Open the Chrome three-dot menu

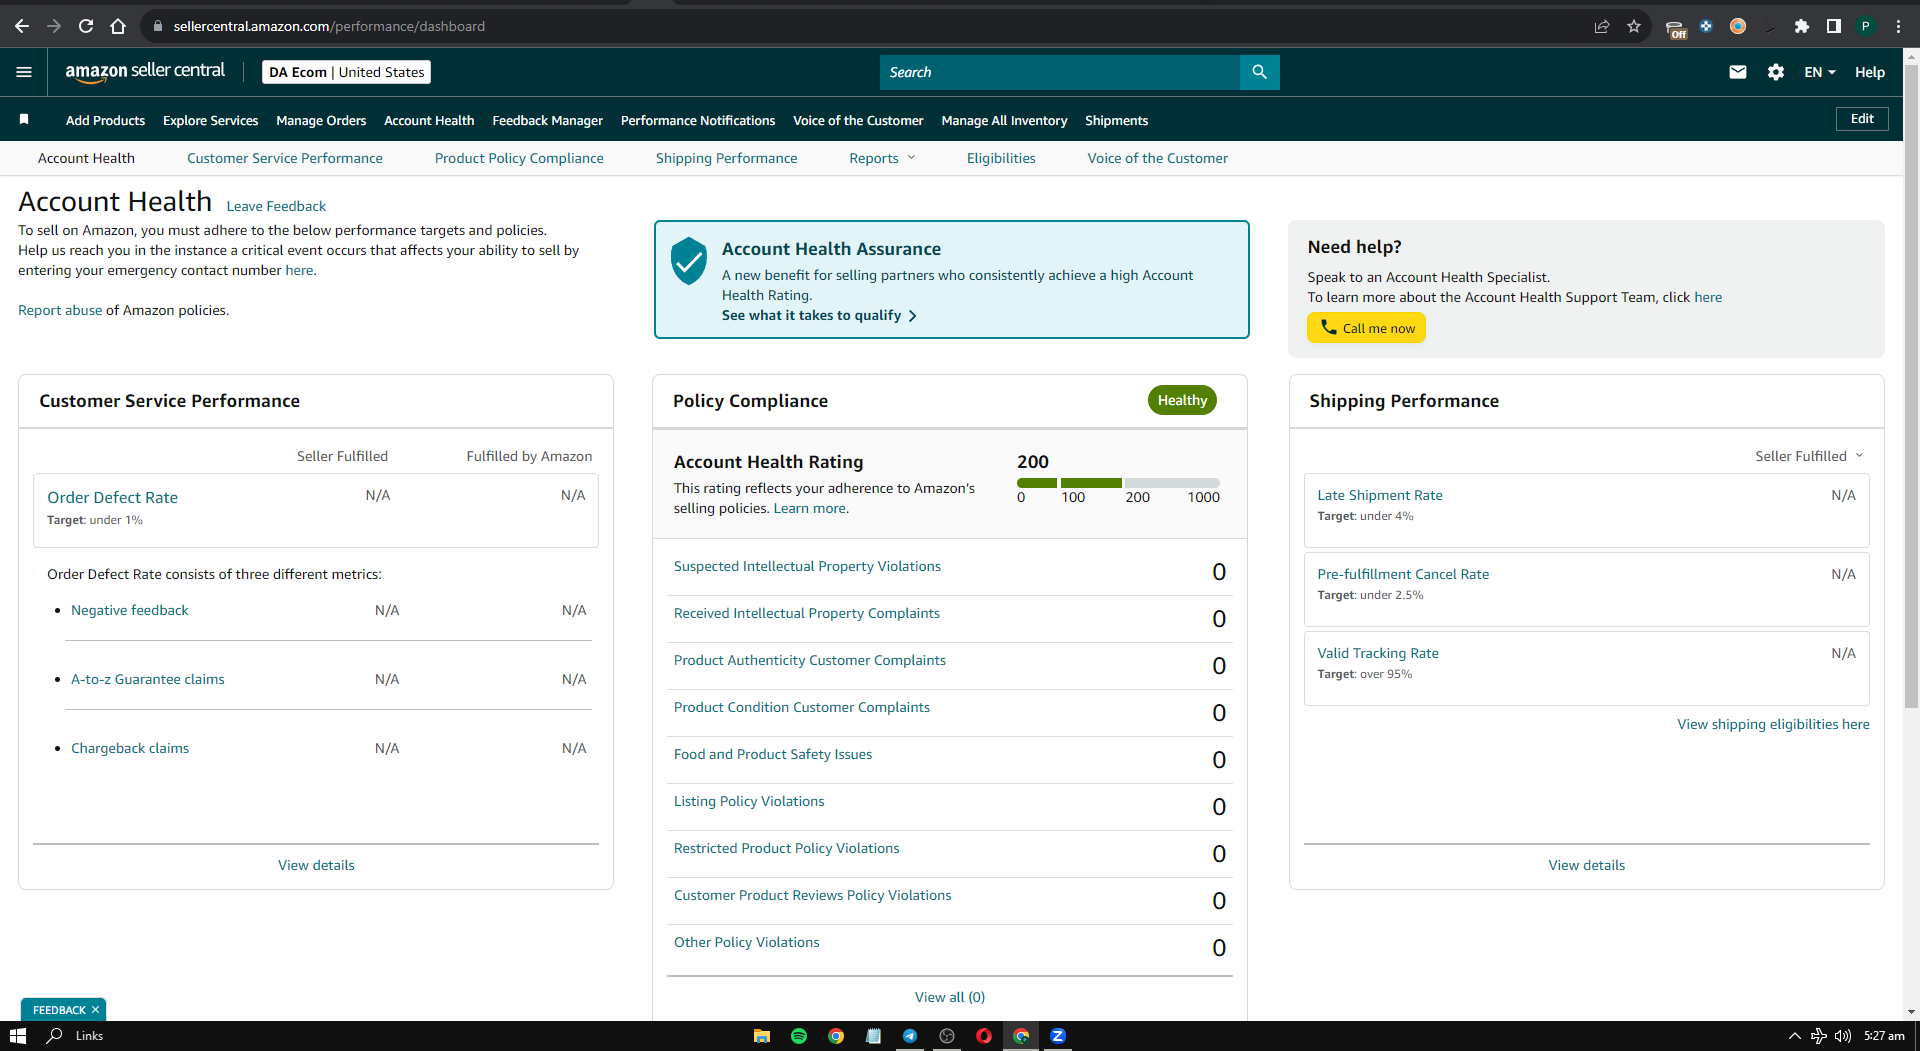1898,26
